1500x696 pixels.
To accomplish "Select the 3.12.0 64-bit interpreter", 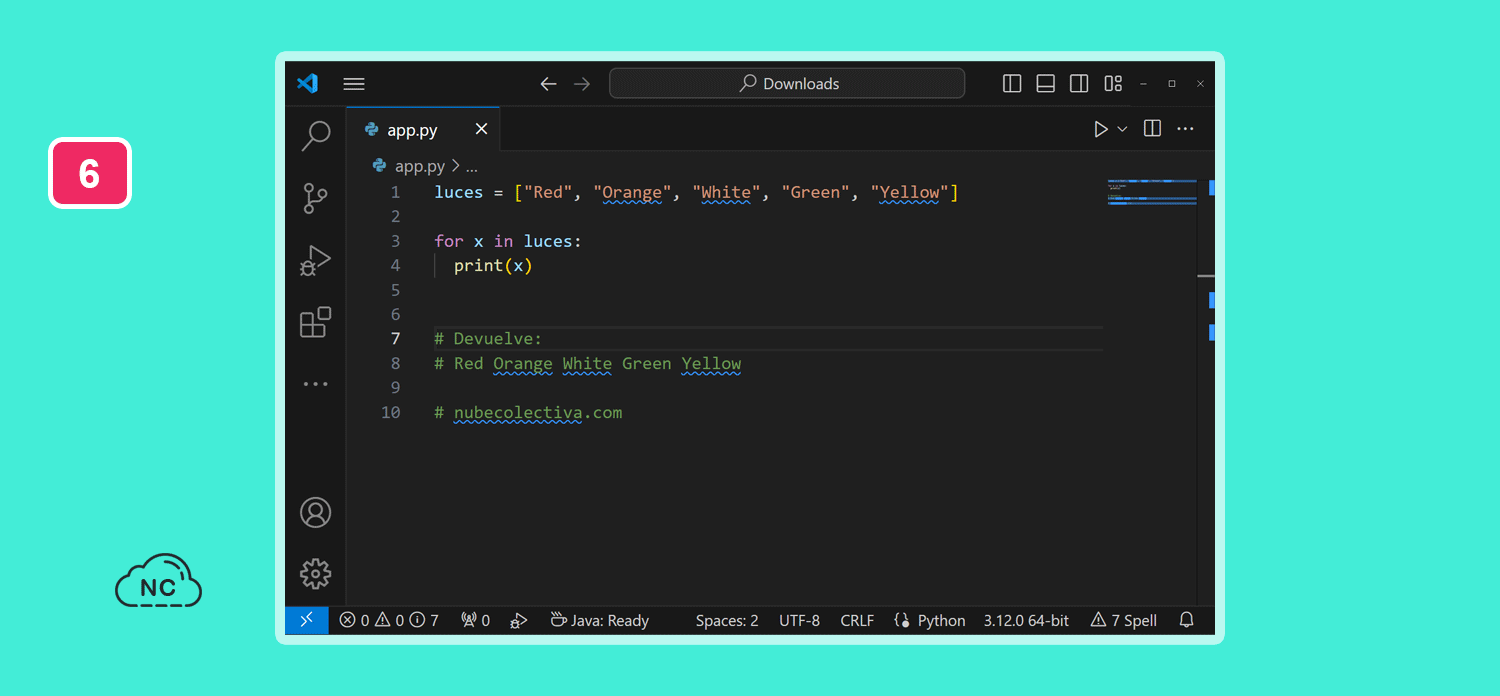I will pyautogui.click(x=1026, y=620).
